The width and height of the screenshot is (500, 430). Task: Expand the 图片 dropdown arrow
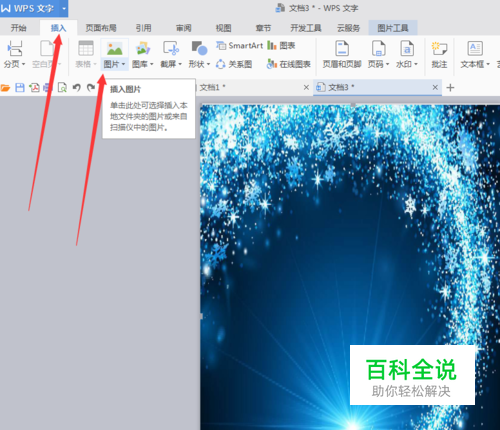(123, 64)
